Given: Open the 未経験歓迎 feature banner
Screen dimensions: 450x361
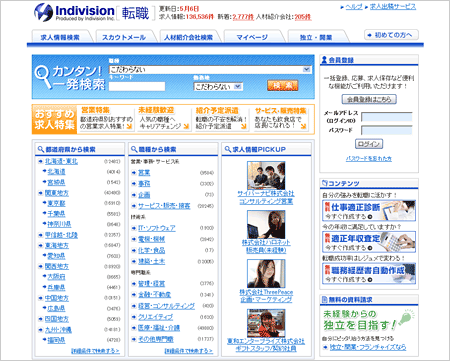Looking at the screenshot, I should [164, 118].
